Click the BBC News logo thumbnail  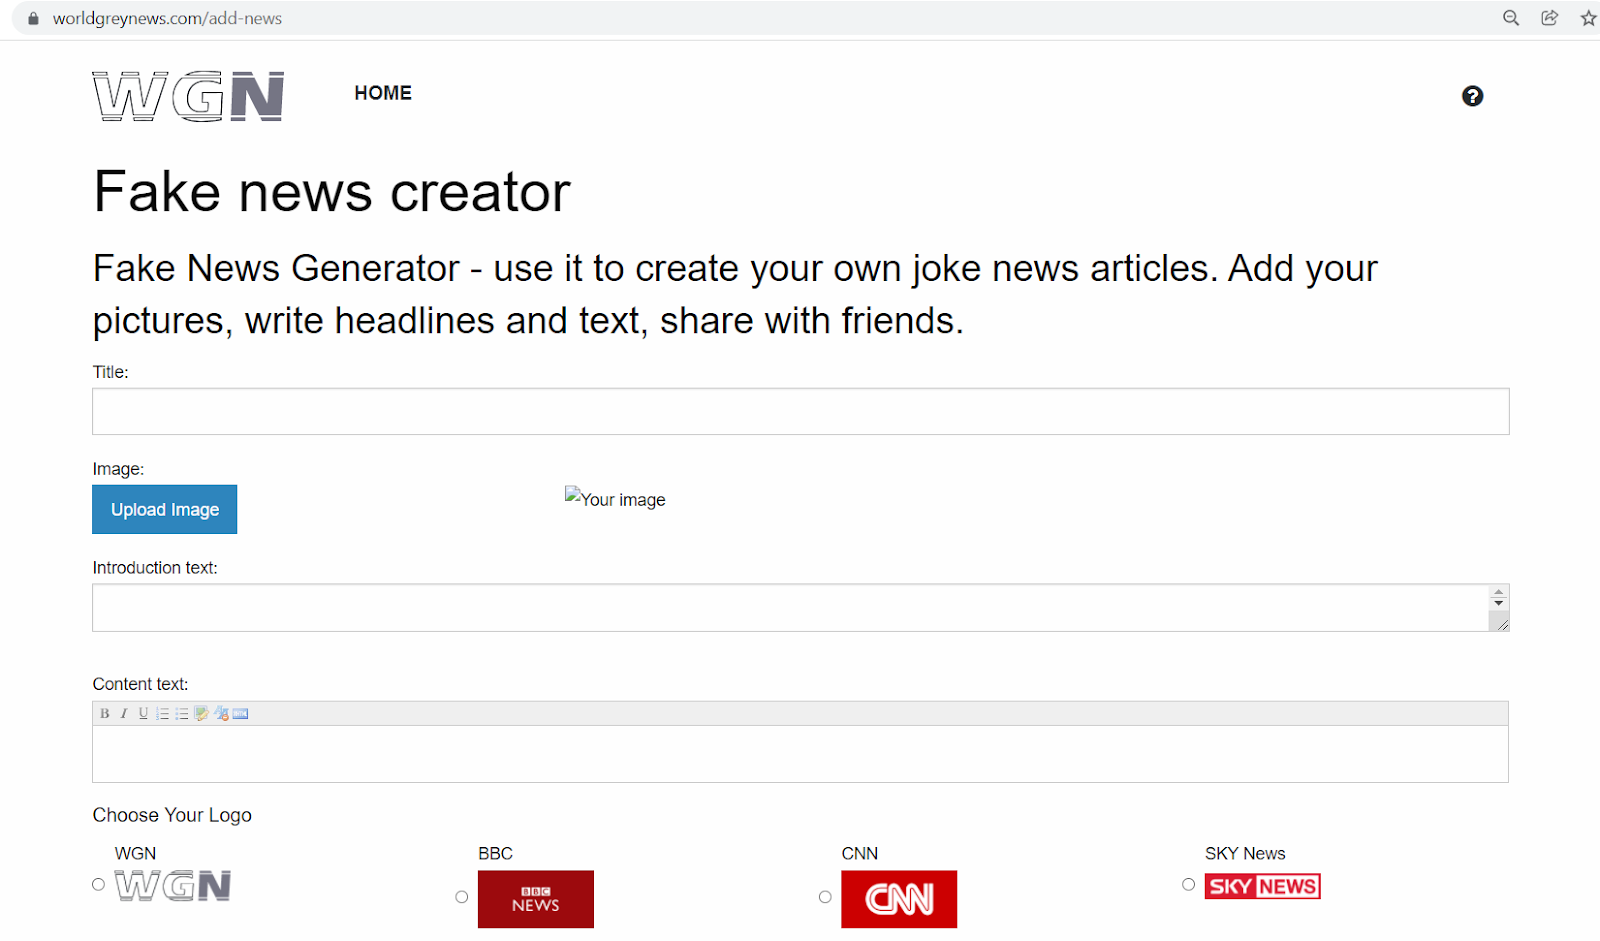[536, 899]
